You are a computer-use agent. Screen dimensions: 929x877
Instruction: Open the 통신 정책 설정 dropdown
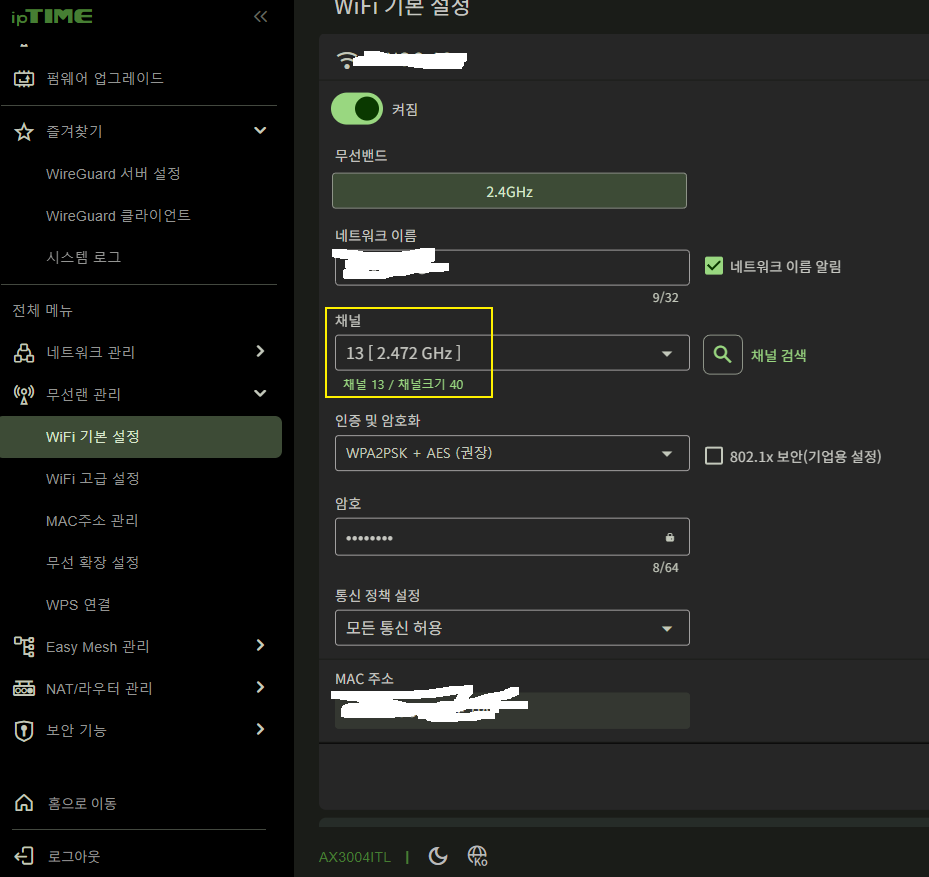click(x=512, y=628)
